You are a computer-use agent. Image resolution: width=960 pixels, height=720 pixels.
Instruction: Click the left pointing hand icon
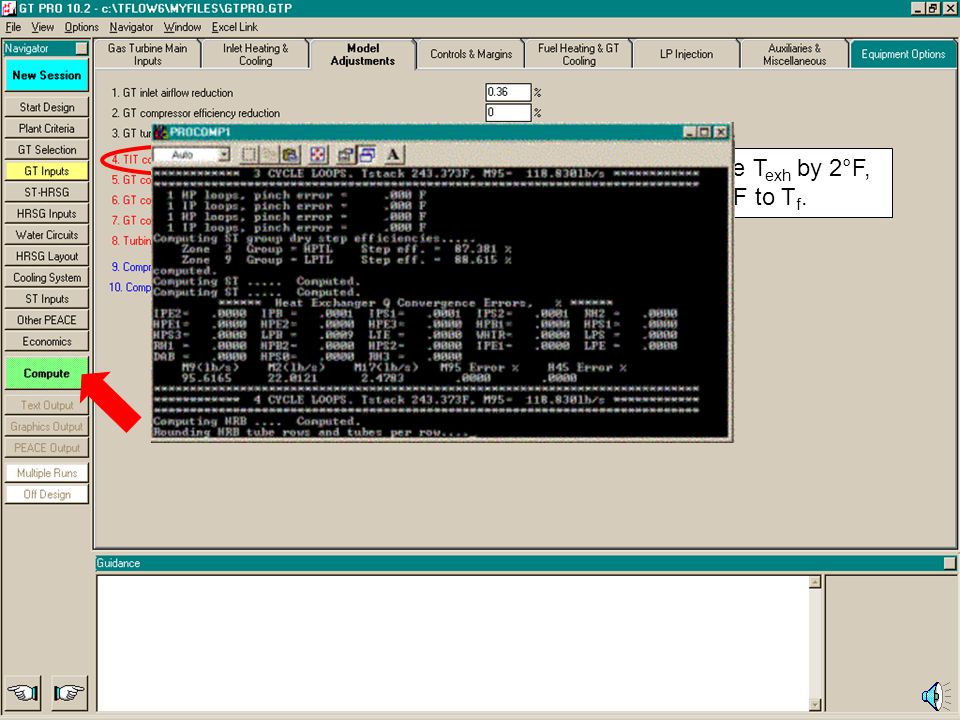[x=23, y=692]
